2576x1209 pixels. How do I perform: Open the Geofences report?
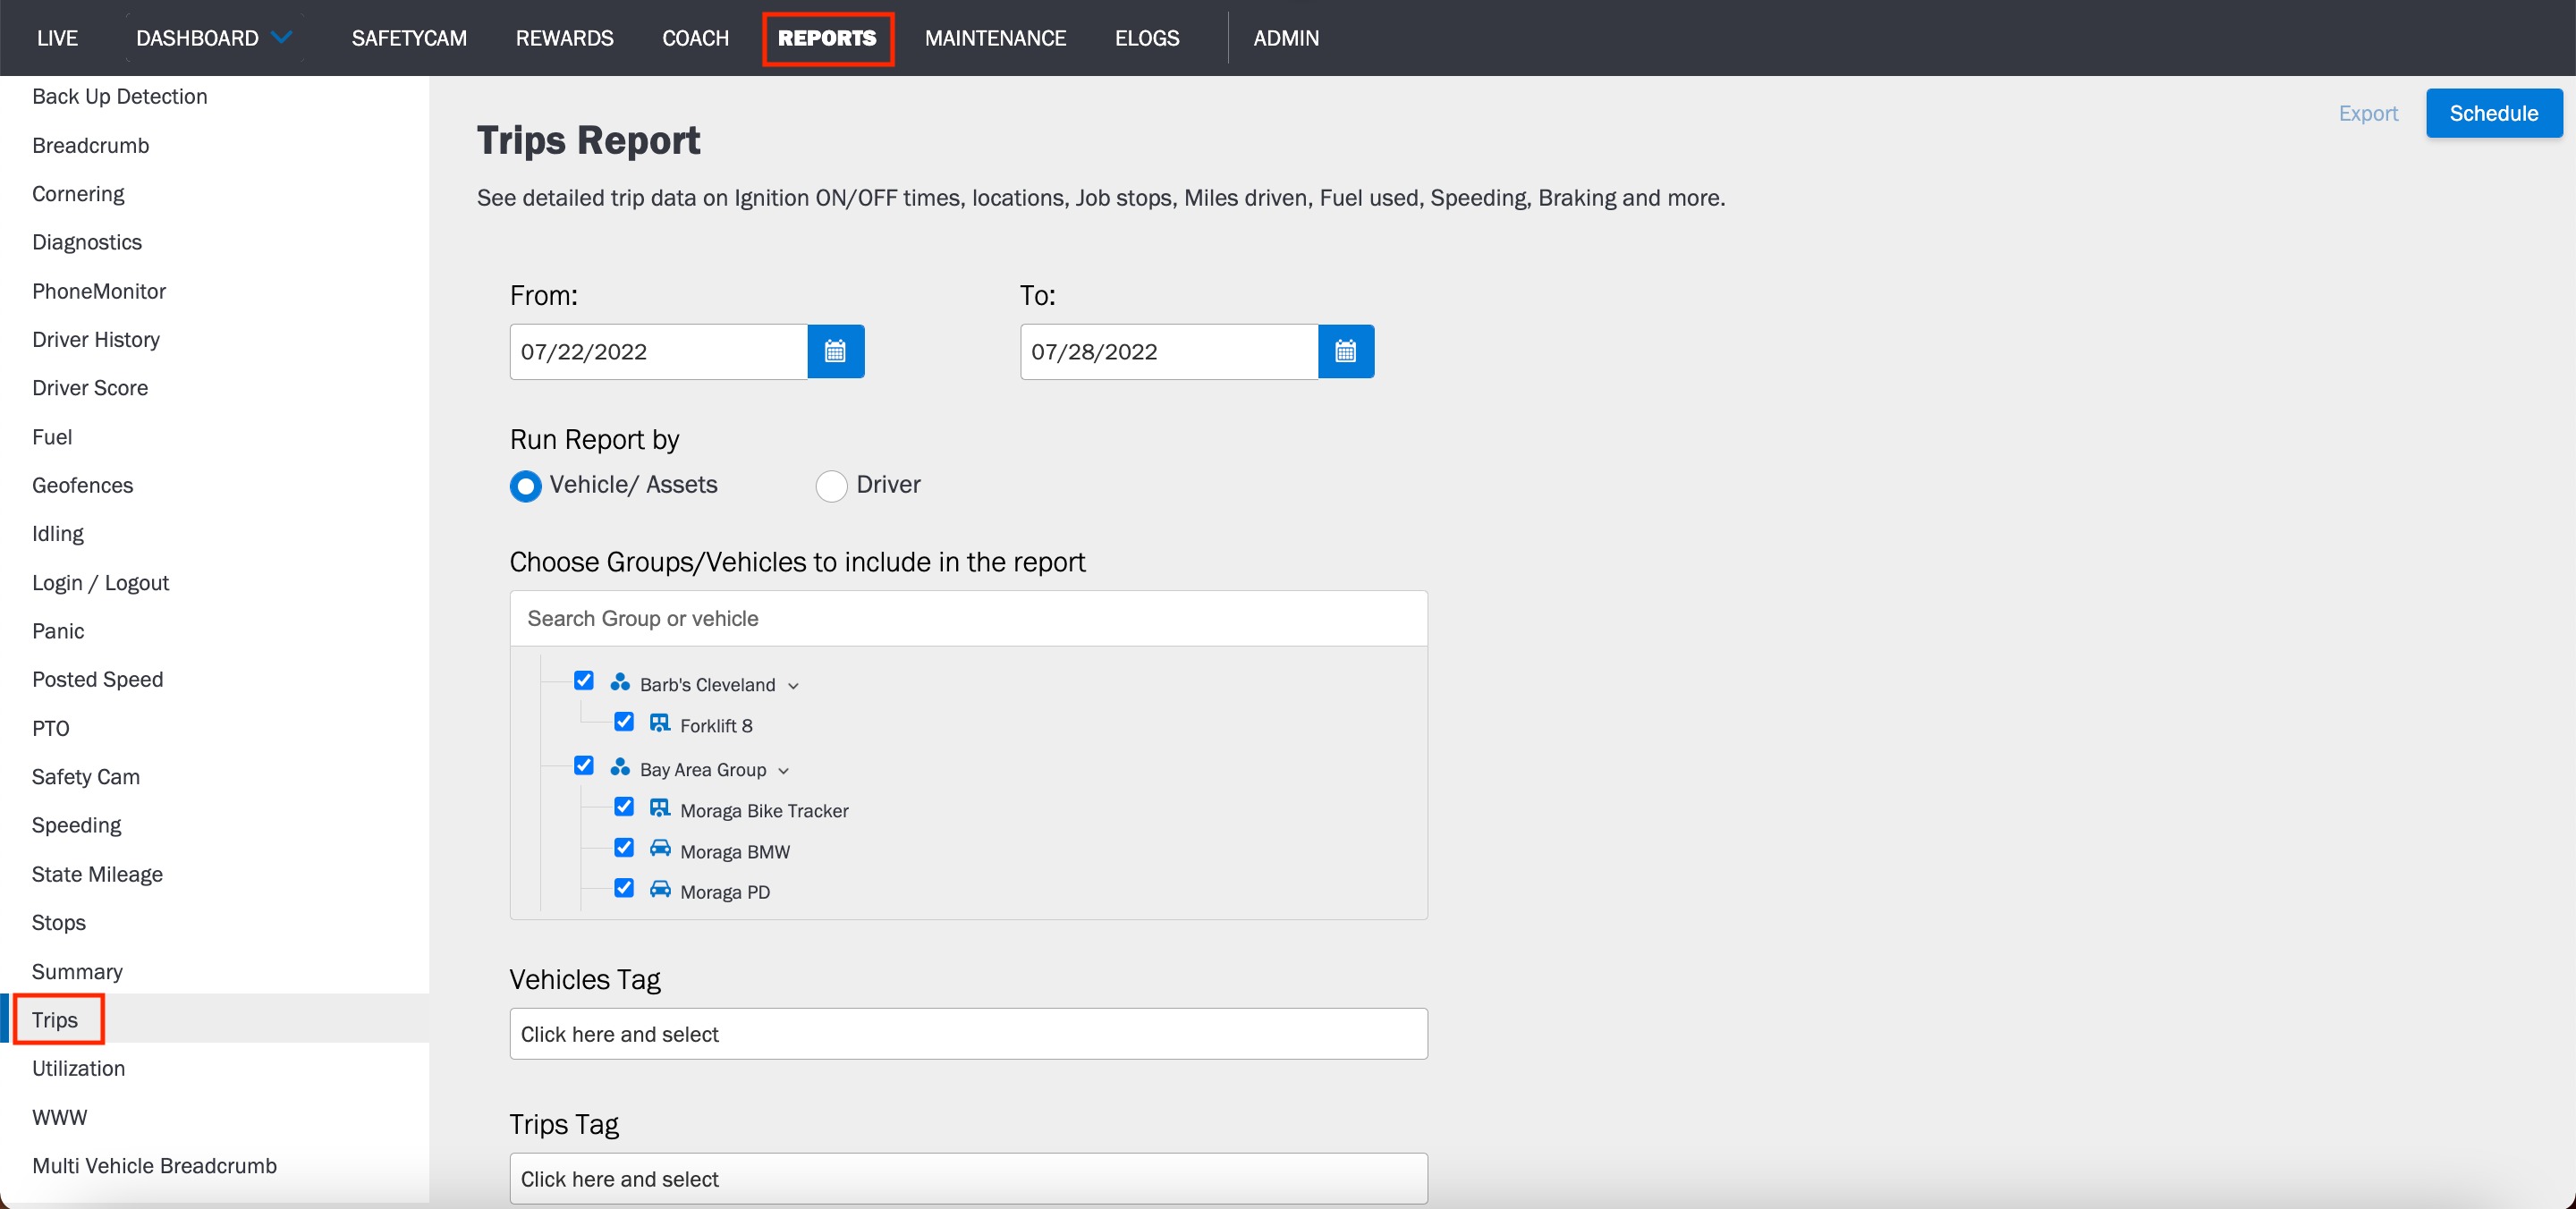coord(83,485)
